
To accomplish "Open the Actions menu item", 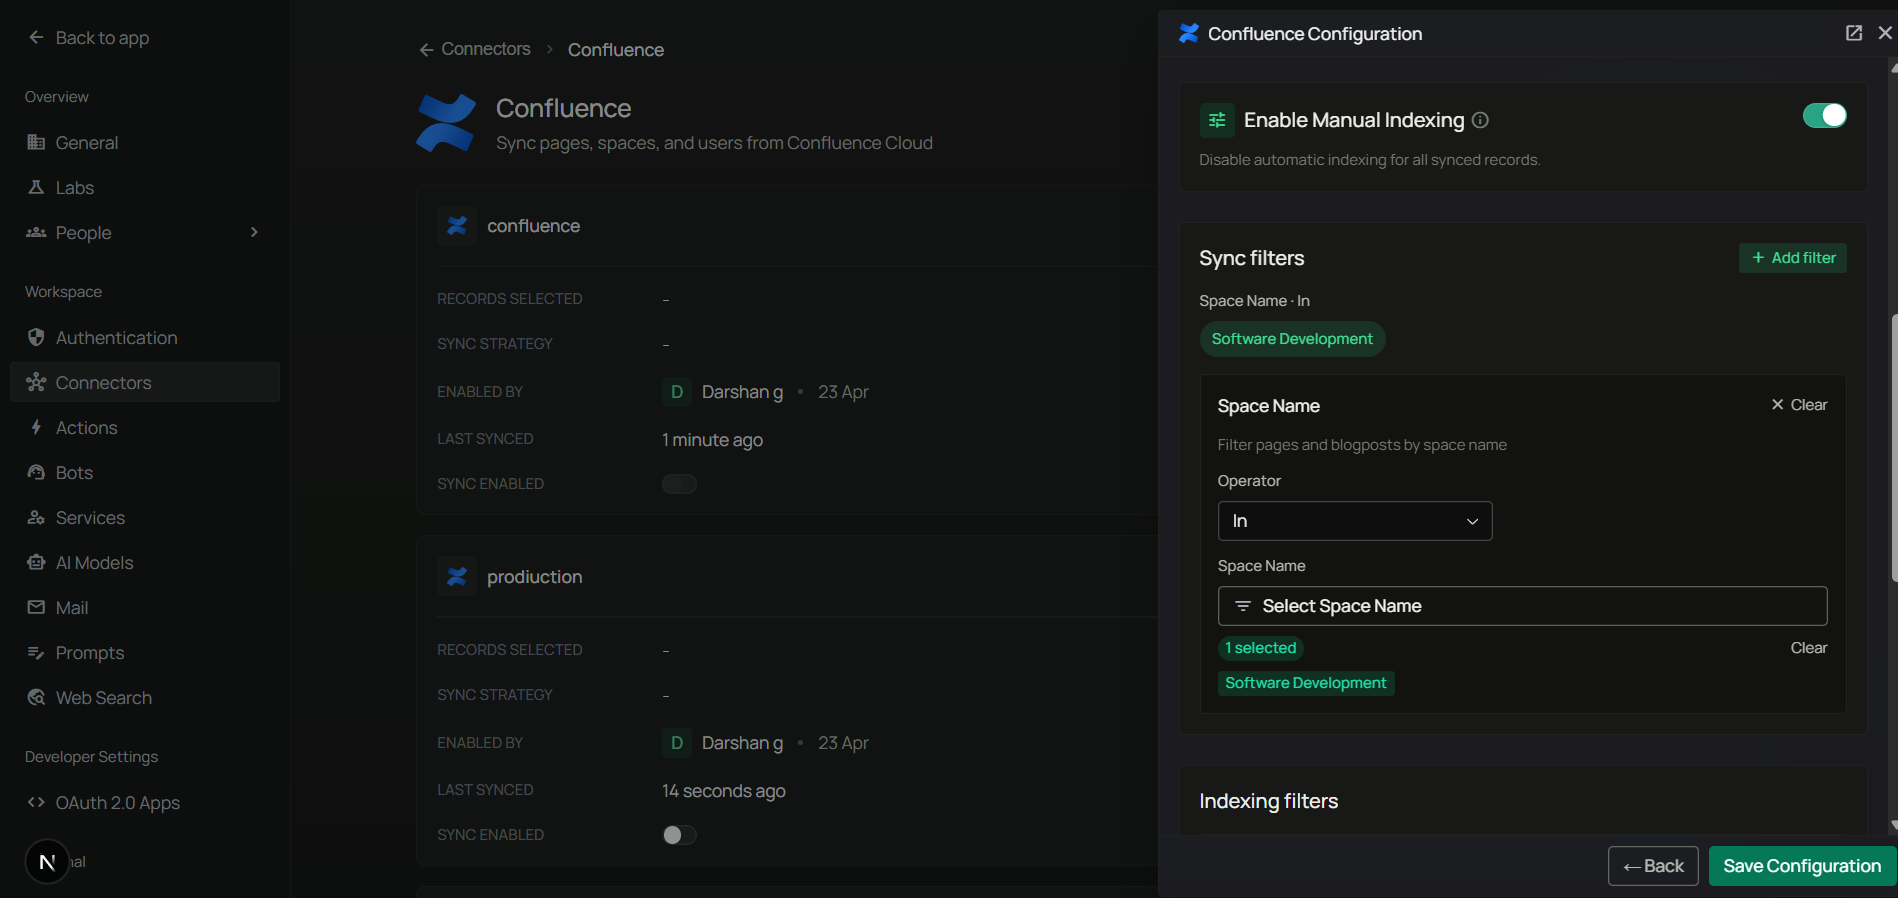I will point(145,427).
